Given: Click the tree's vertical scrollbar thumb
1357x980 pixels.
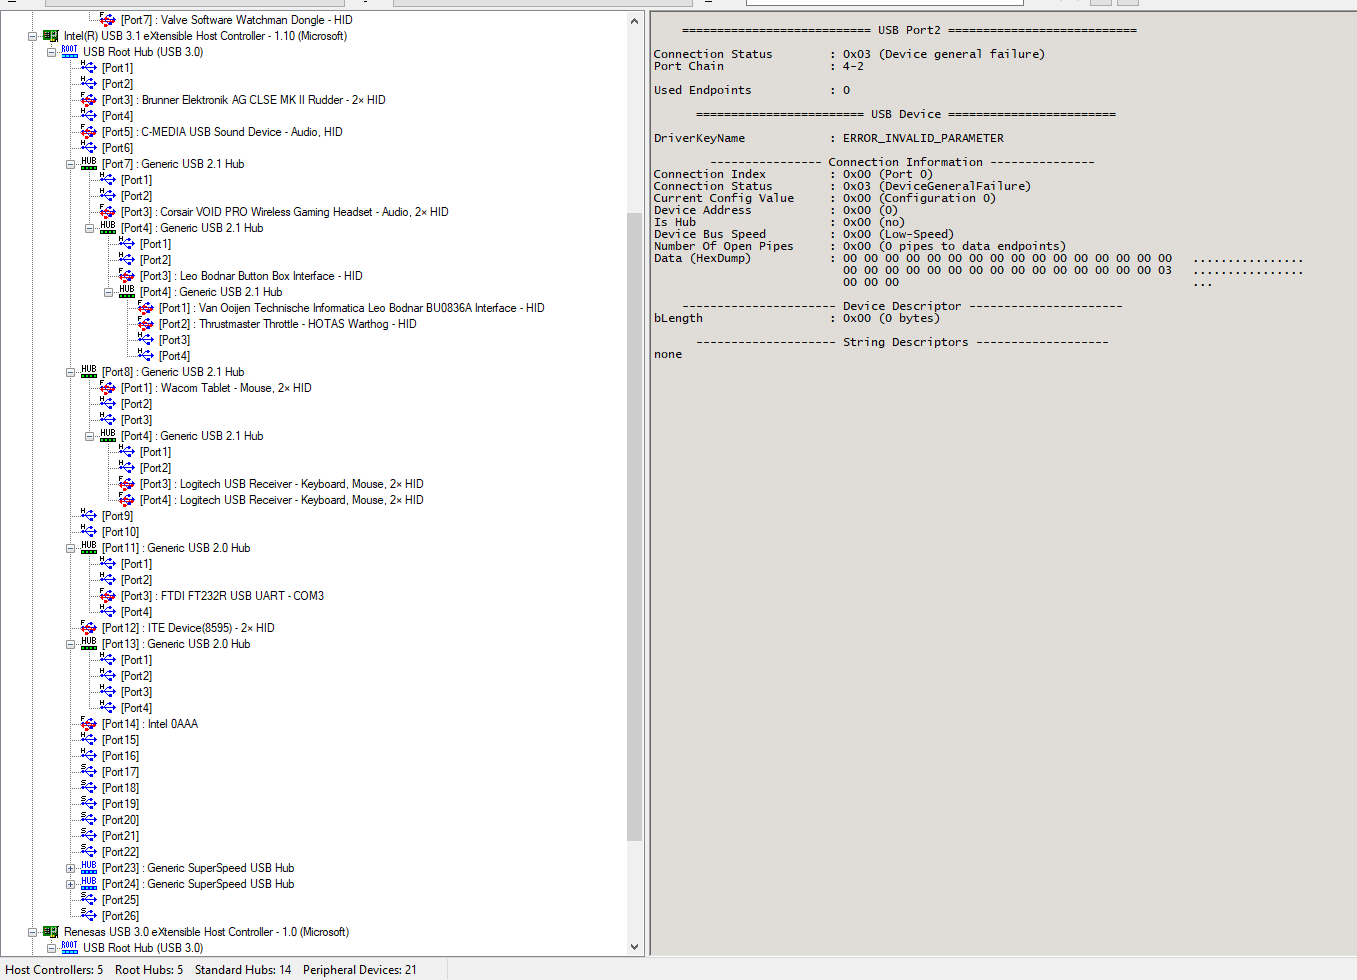Looking at the screenshot, I should pyautogui.click(x=635, y=526).
